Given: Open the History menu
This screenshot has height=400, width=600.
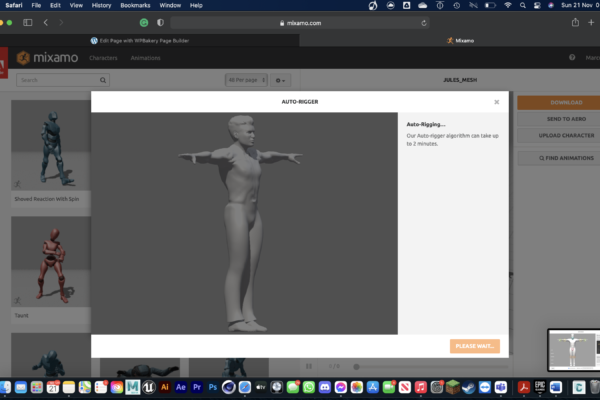Looking at the screenshot, I should pos(101,5).
